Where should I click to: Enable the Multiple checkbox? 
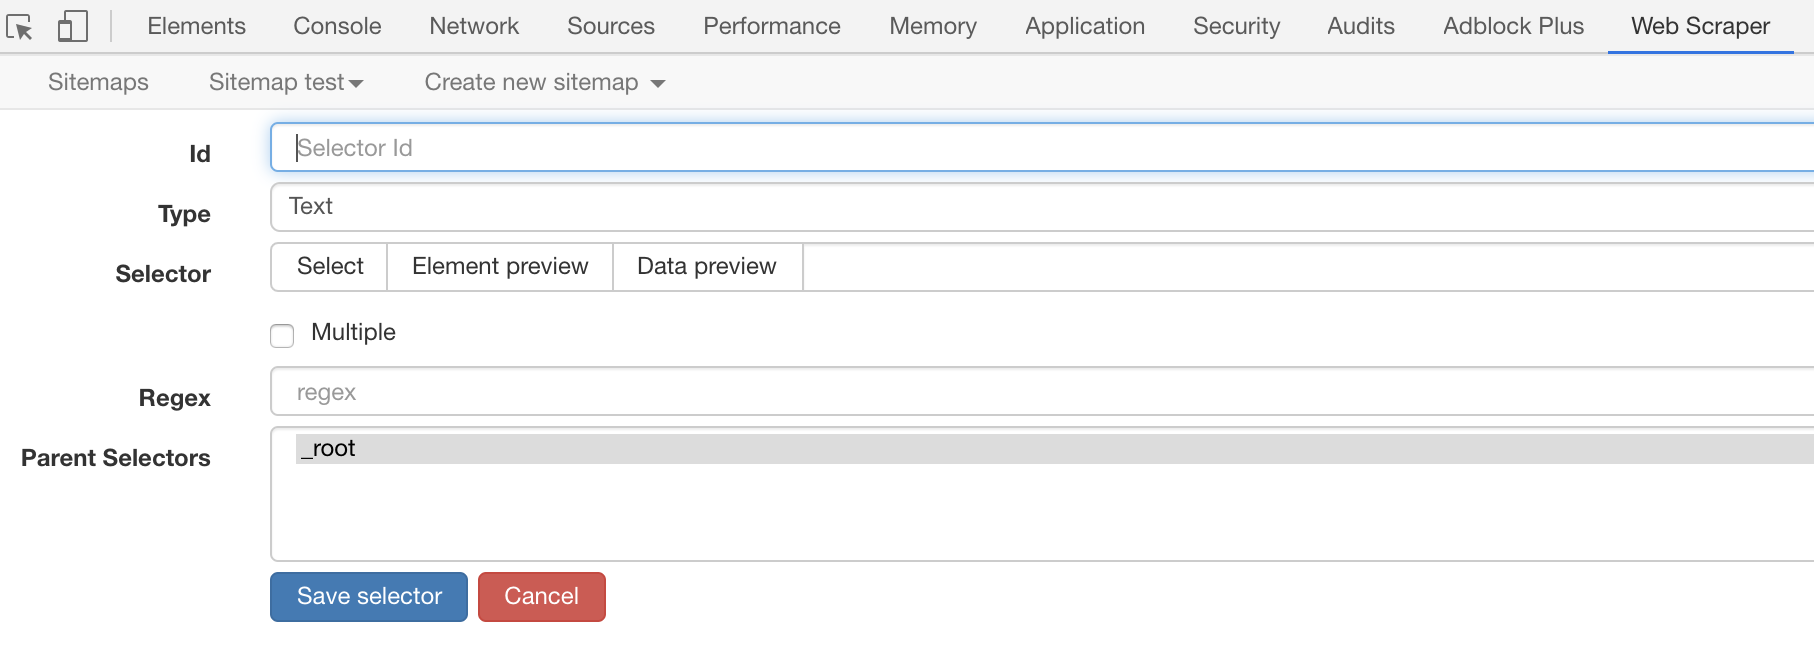(x=282, y=335)
